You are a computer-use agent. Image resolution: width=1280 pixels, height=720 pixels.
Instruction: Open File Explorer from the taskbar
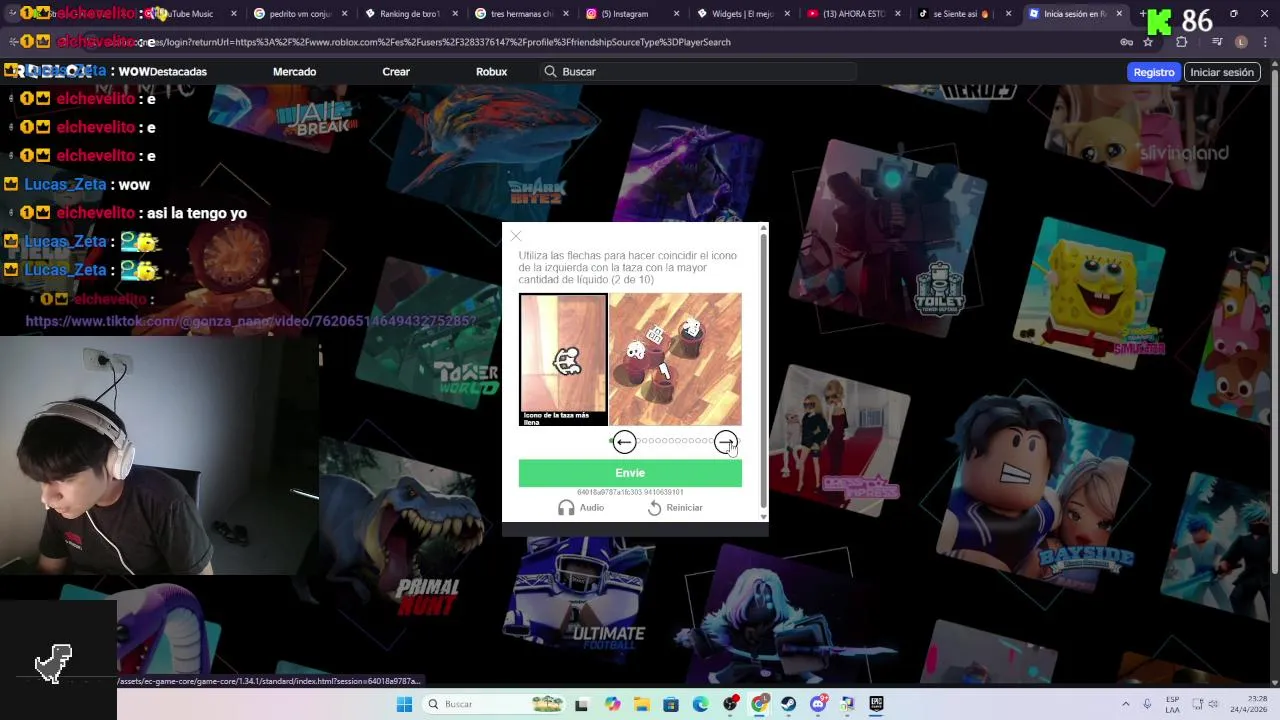(x=641, y=704)
